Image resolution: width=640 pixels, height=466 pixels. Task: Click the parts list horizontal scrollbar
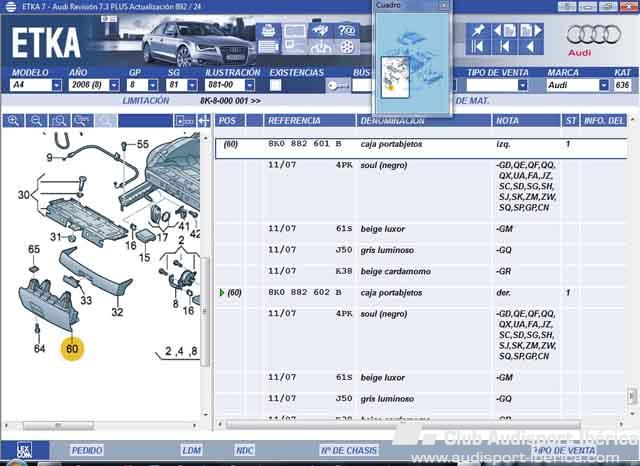pos(402,425)
